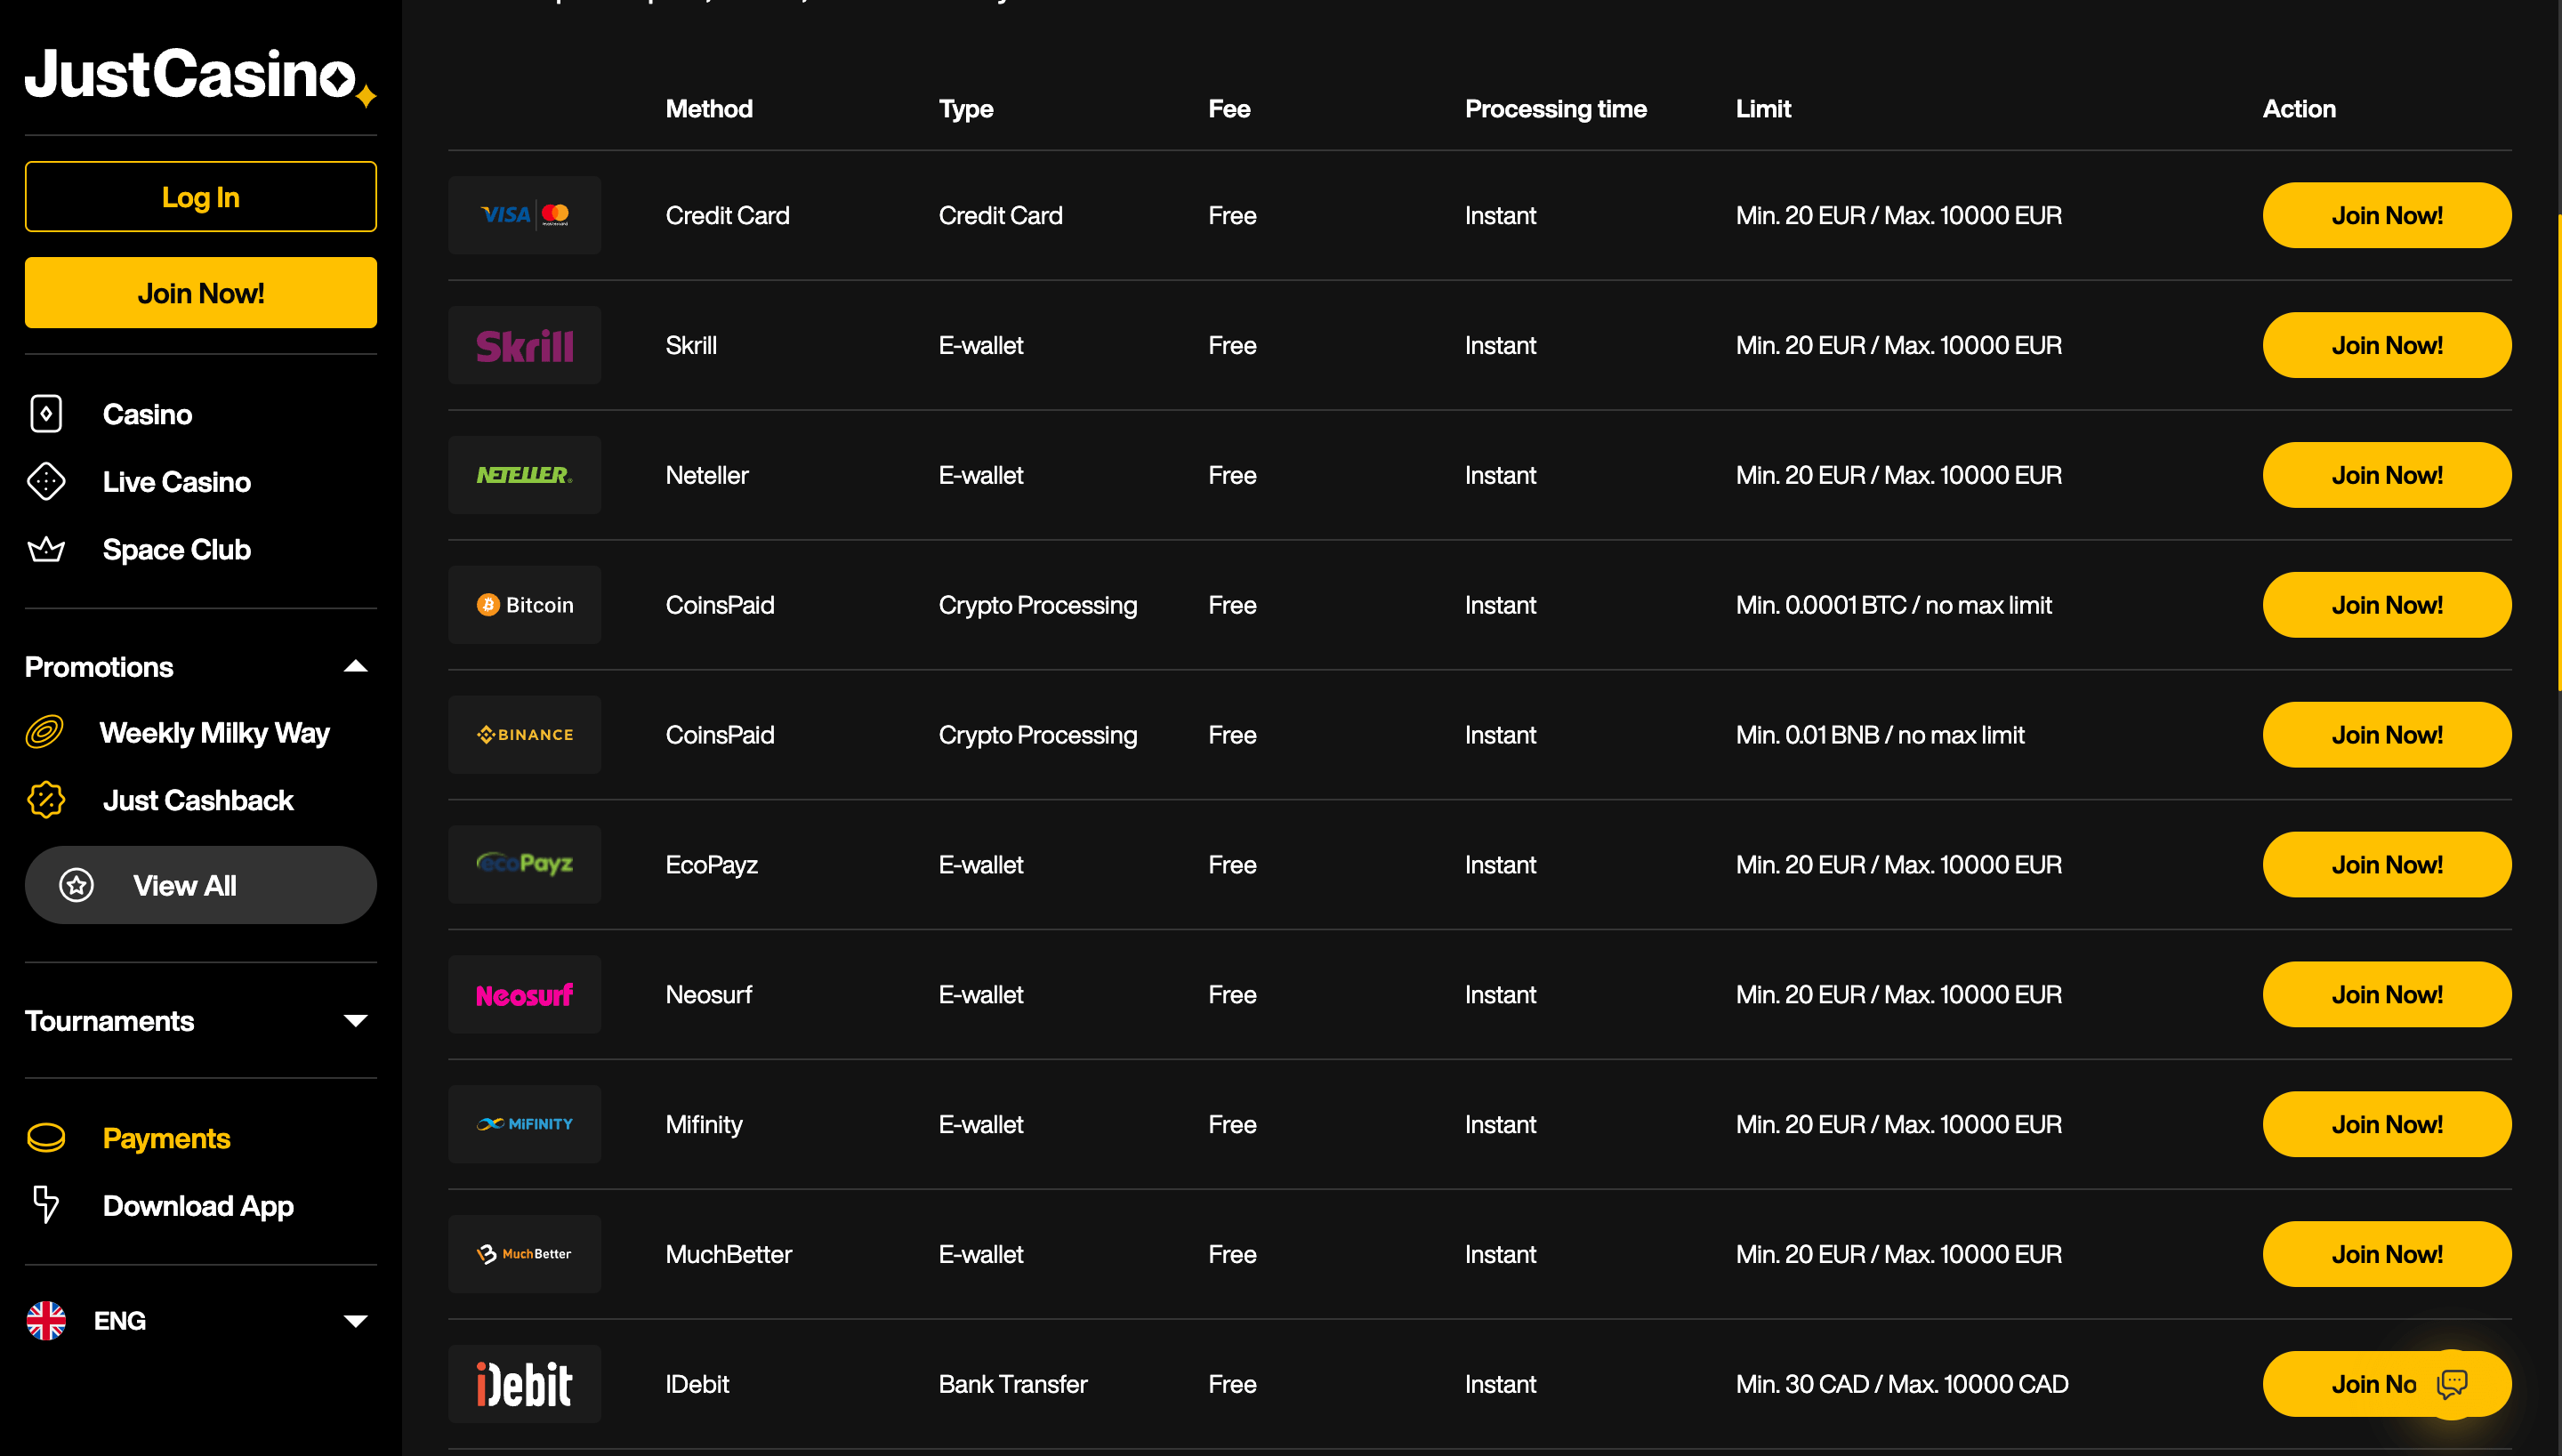
Task: Click the Live Casino diamond icon
Action: [x=46, y=482]
